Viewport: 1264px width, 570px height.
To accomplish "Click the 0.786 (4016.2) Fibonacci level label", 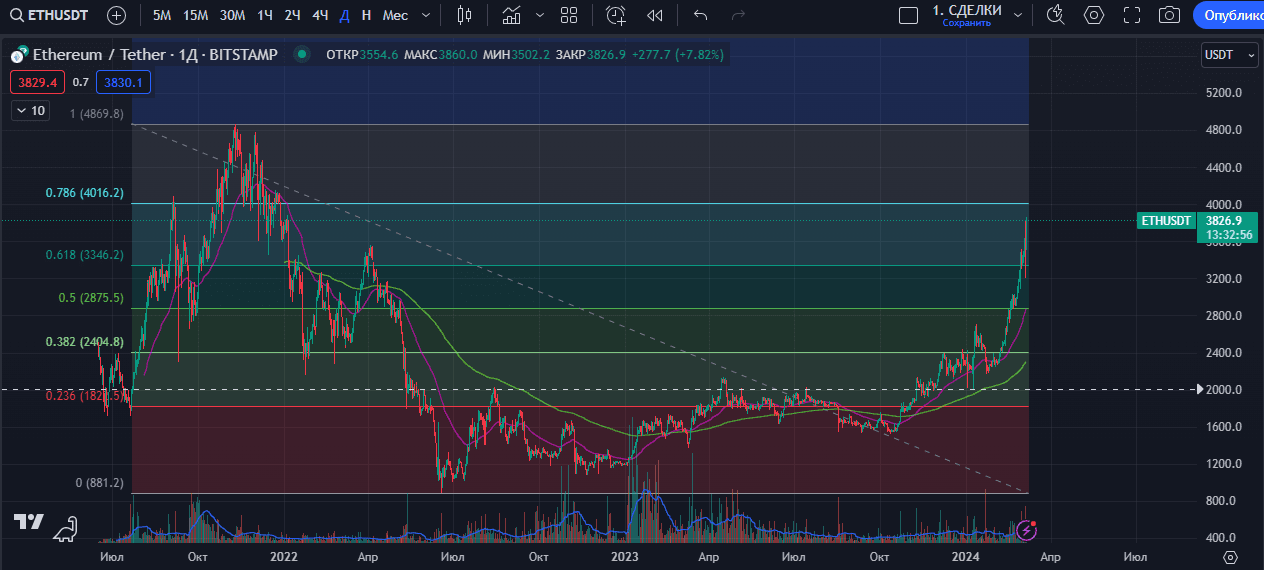I will 85,193.
